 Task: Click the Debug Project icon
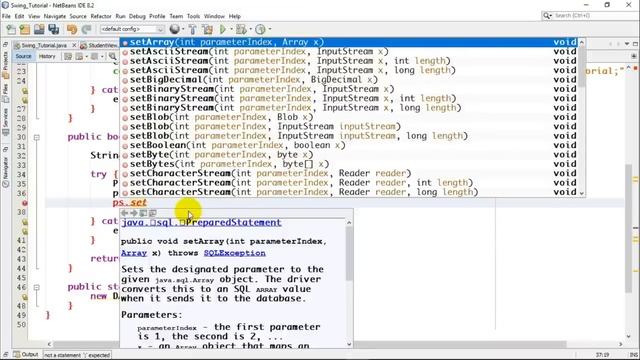pos(241,29)
